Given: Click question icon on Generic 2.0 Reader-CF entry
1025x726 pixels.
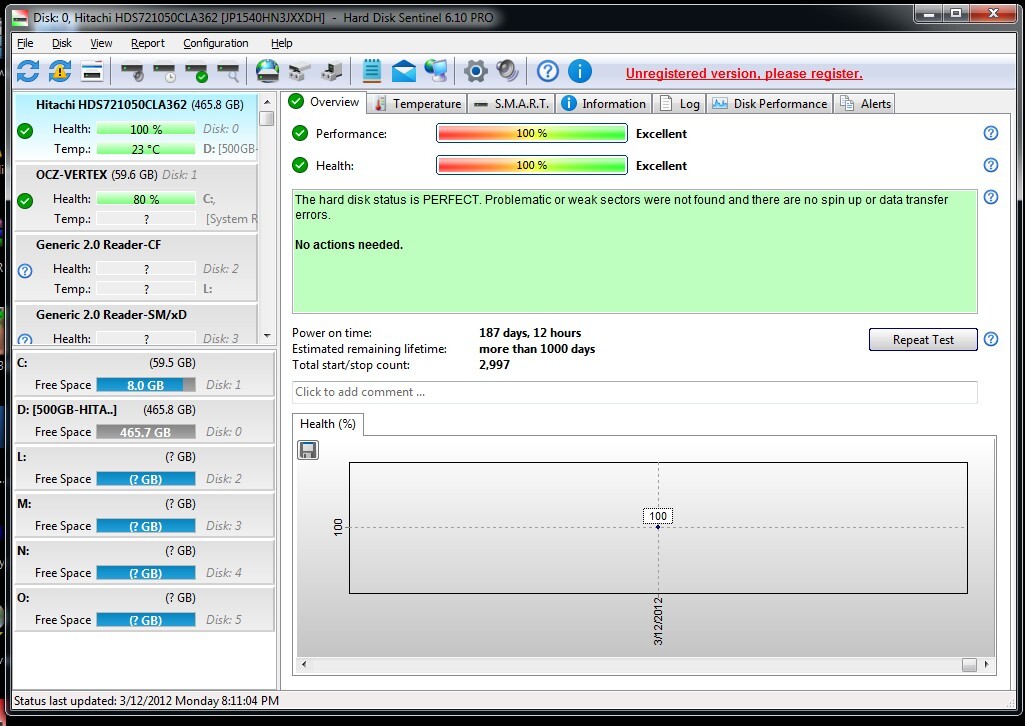Looking at the screenshot, I should coord(25,271).
